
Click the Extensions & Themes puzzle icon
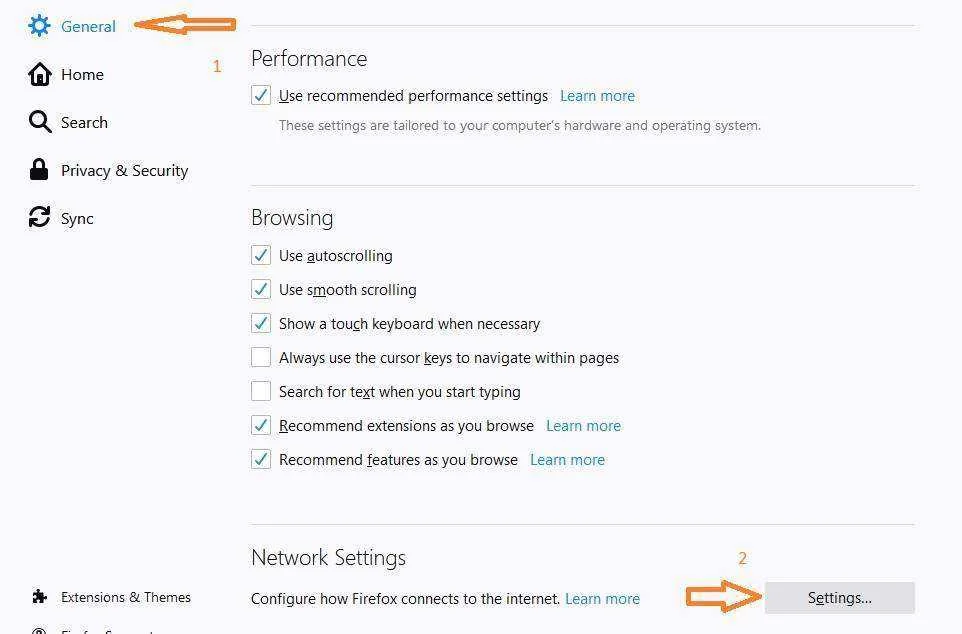point(39,597)
